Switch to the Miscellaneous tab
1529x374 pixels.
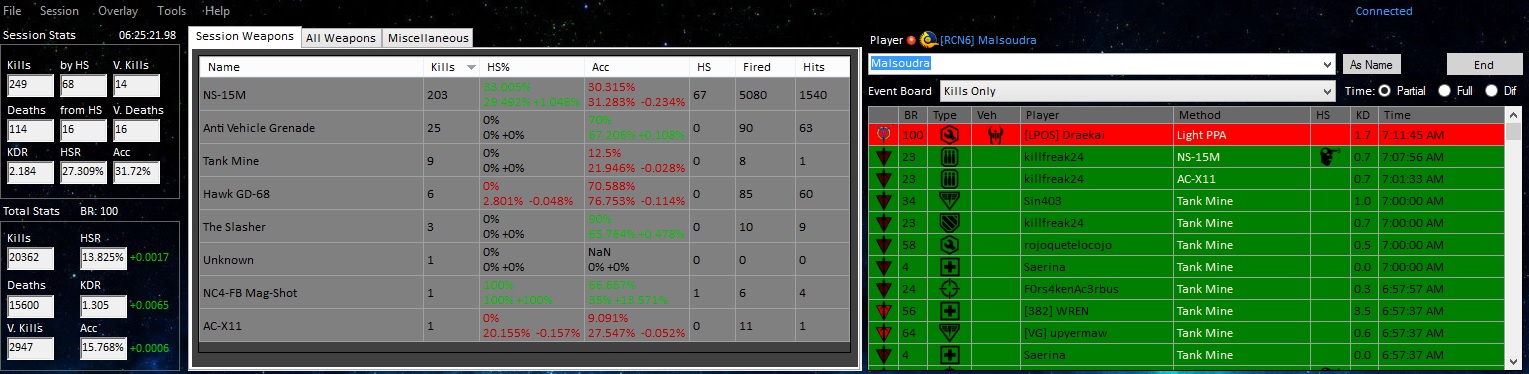427,38
